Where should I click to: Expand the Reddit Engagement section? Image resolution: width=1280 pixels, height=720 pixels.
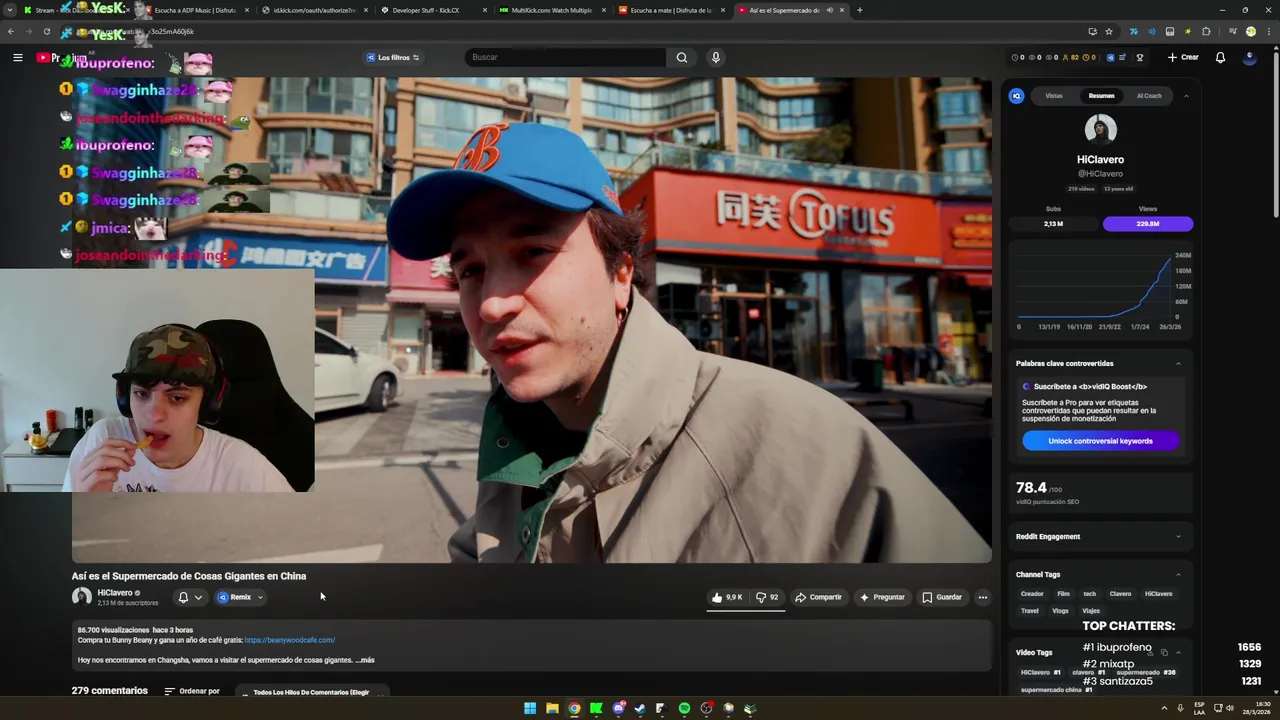tap(1178, 537)
